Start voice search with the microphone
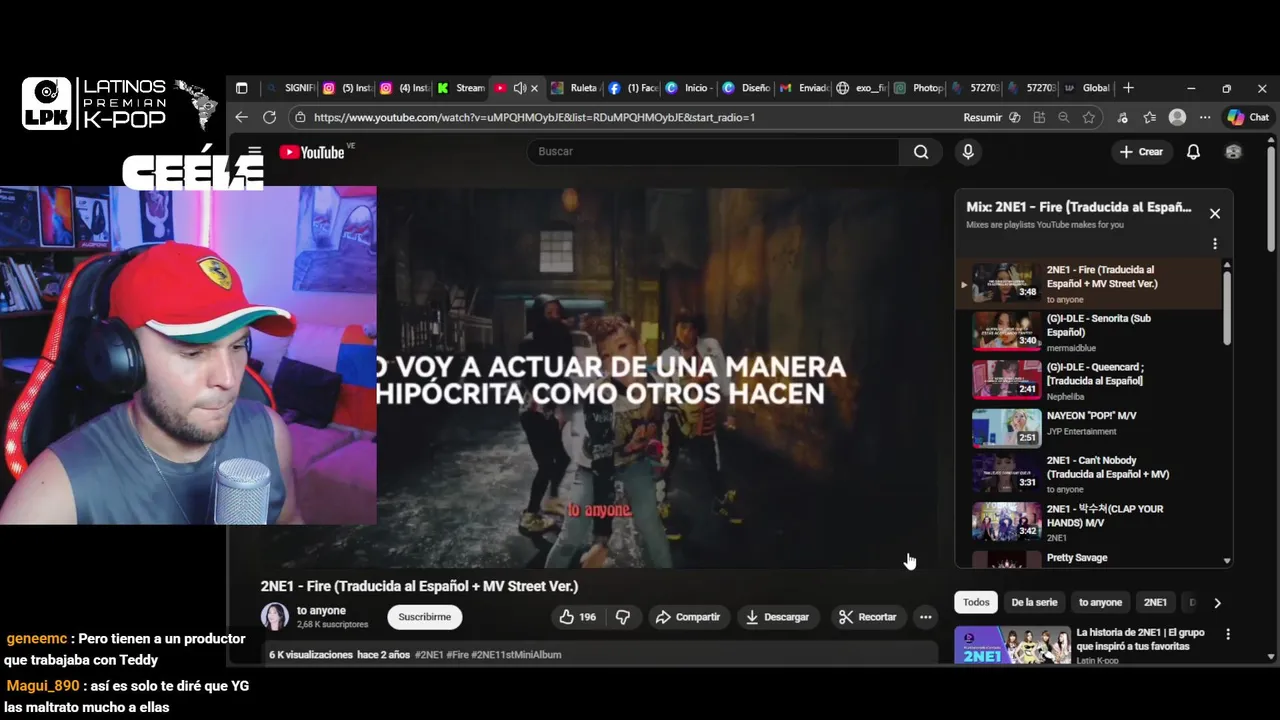Viewport: 1280px width, 720px height. 967,152
